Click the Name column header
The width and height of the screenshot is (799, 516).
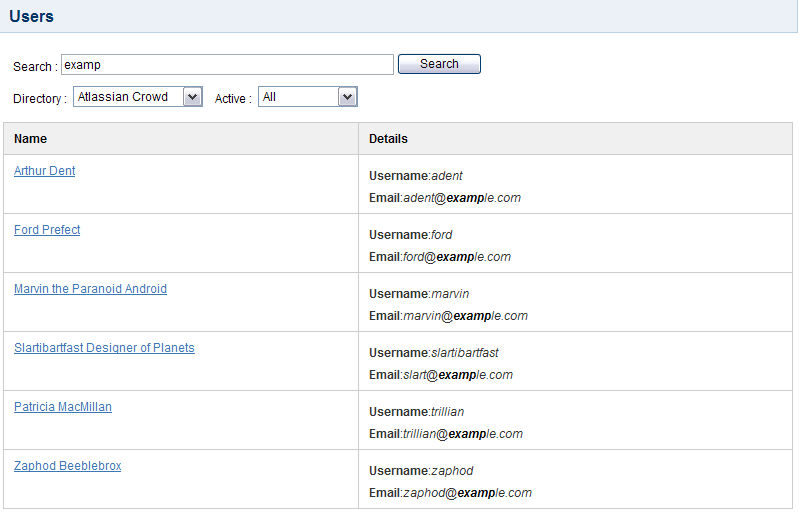[31, 139]
